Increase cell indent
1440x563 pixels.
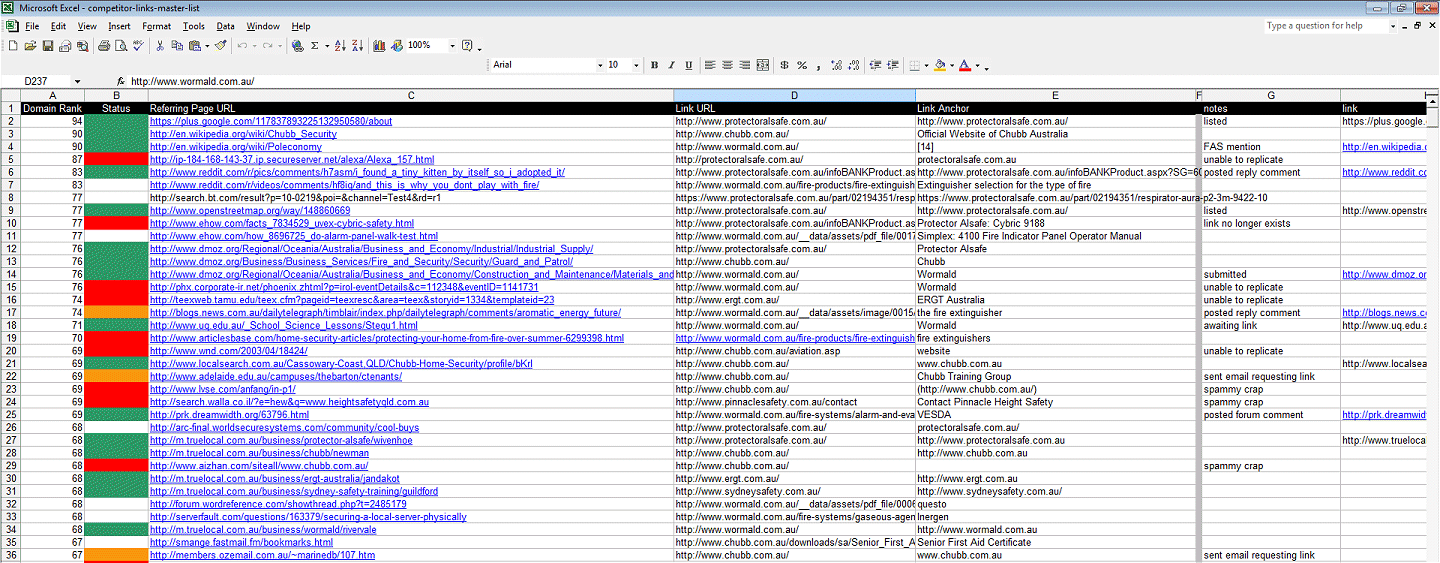pyautogui.click(x=893, y=65)
